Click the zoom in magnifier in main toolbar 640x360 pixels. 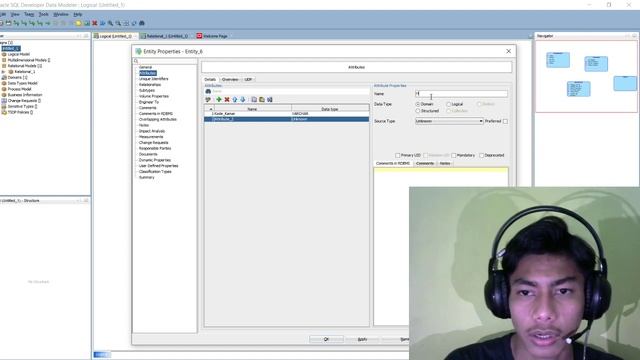point(110,23)
